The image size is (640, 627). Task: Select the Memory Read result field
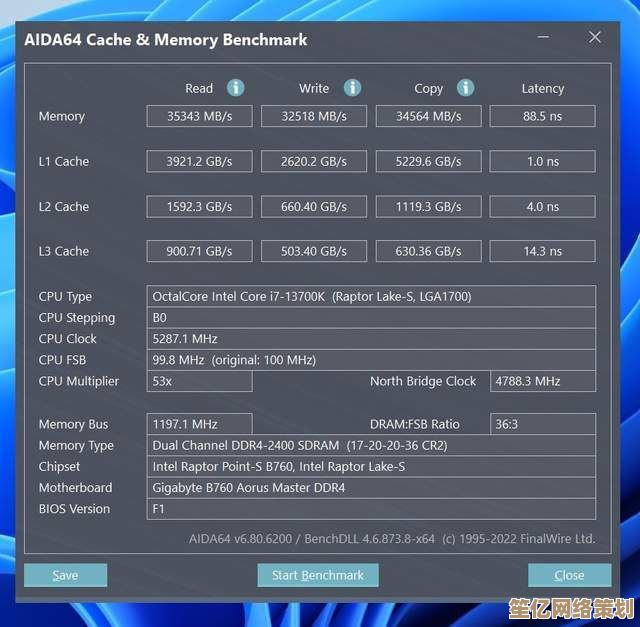point(199,117)
